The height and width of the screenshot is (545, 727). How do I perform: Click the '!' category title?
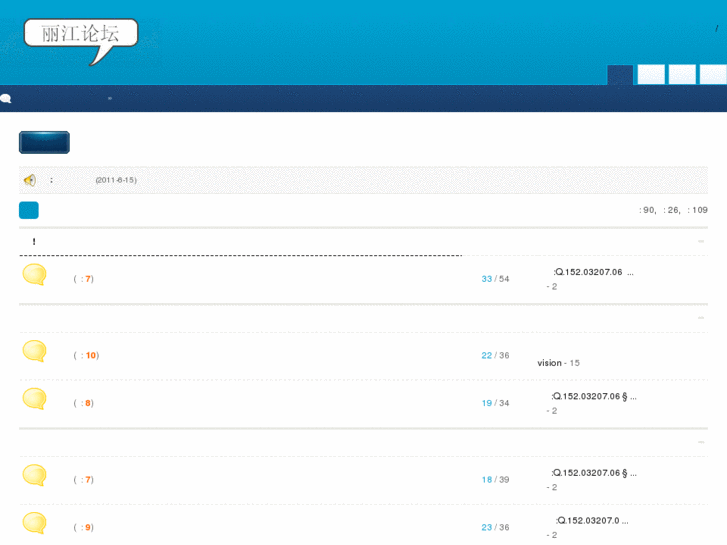tap(34, 242)
